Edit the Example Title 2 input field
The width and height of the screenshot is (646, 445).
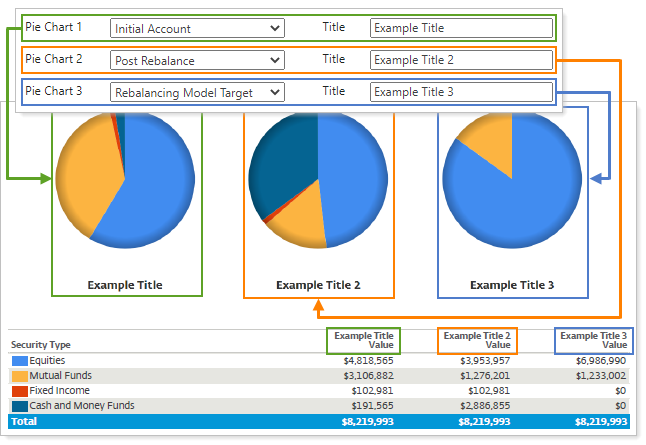[x=461, y=61]
